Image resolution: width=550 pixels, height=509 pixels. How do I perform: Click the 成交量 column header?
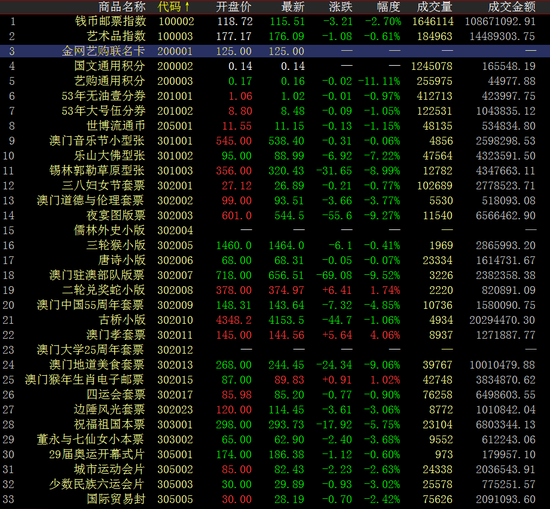435,6
